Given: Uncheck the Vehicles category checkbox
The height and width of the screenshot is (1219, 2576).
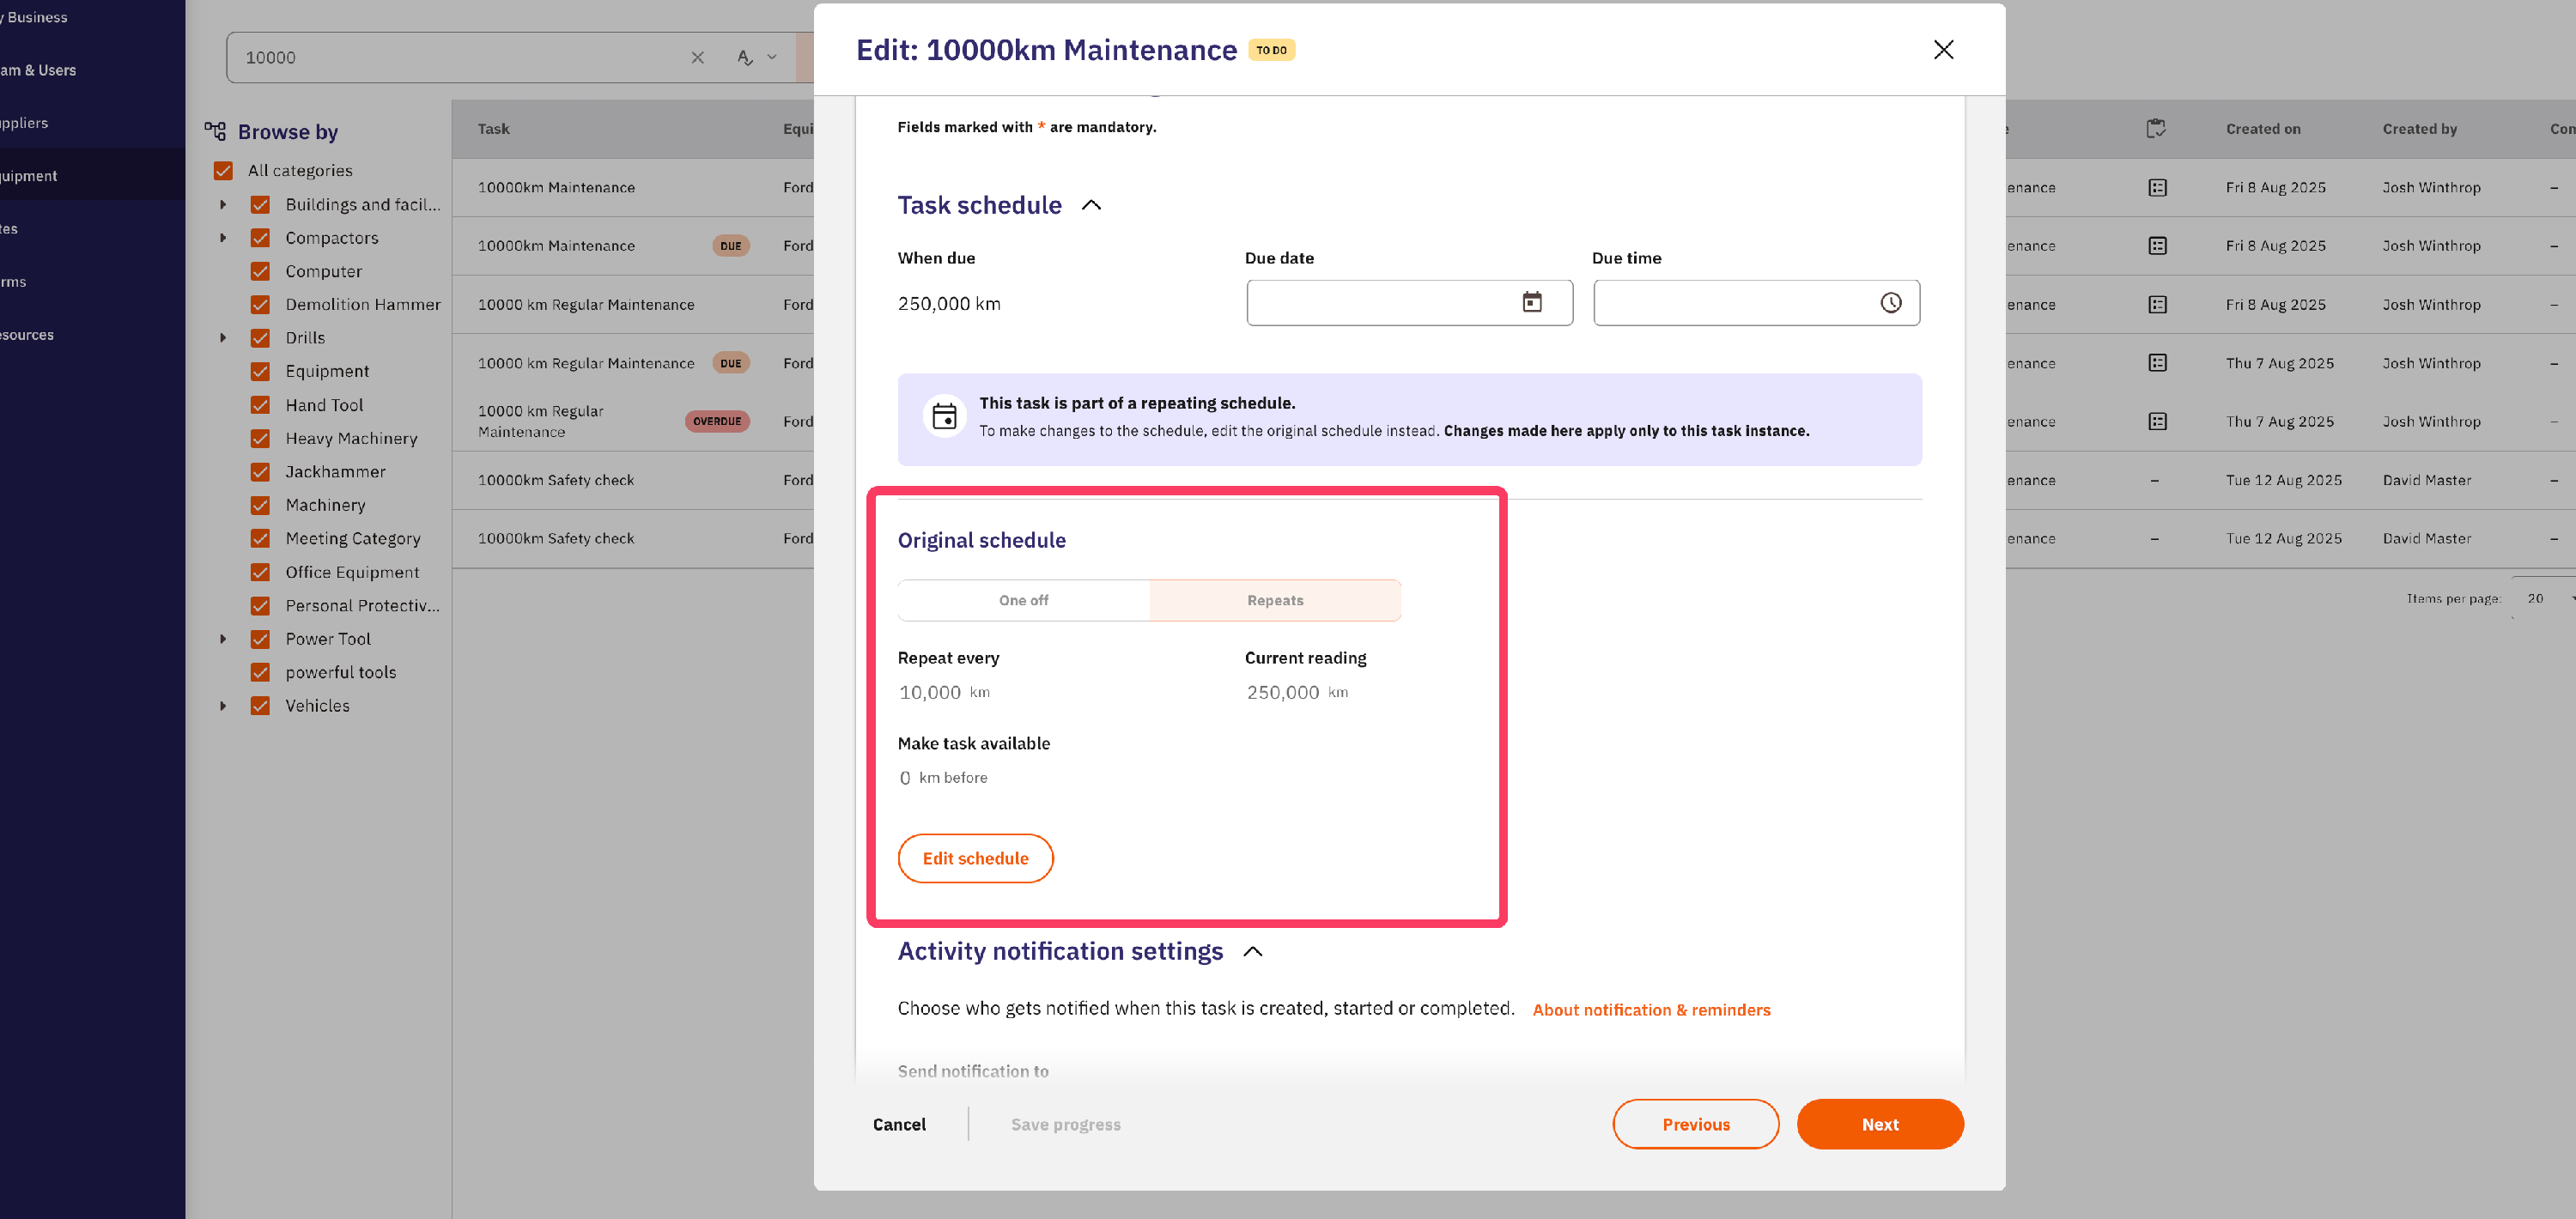Looking at the screenshot, I should [260, 705].
